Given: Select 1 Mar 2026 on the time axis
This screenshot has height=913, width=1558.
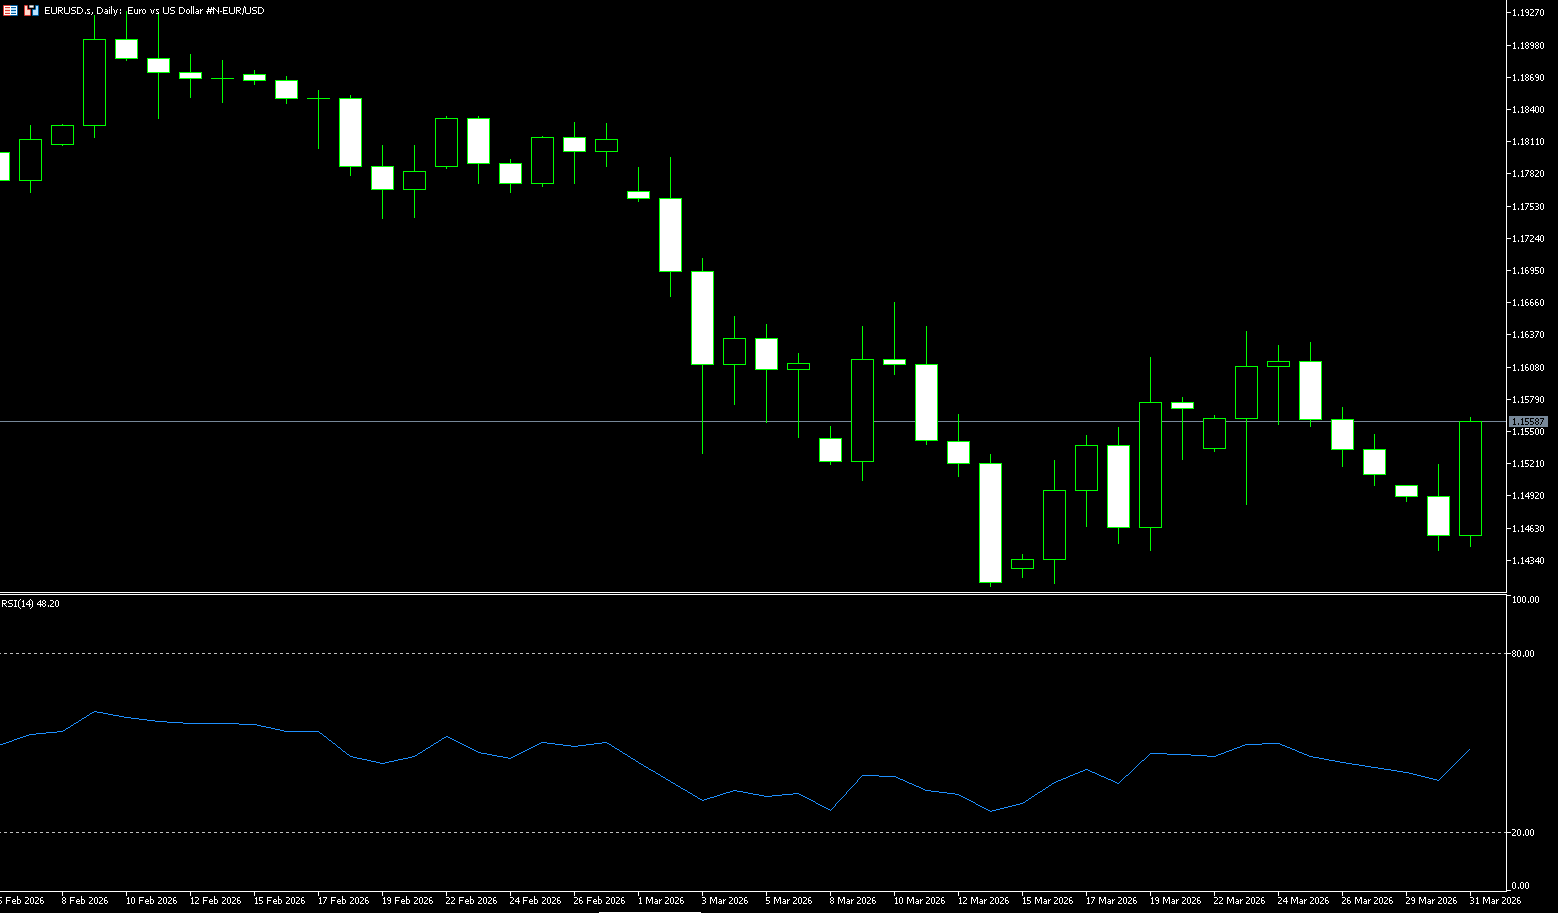Looking at the screenshot, I should [661, 901].
